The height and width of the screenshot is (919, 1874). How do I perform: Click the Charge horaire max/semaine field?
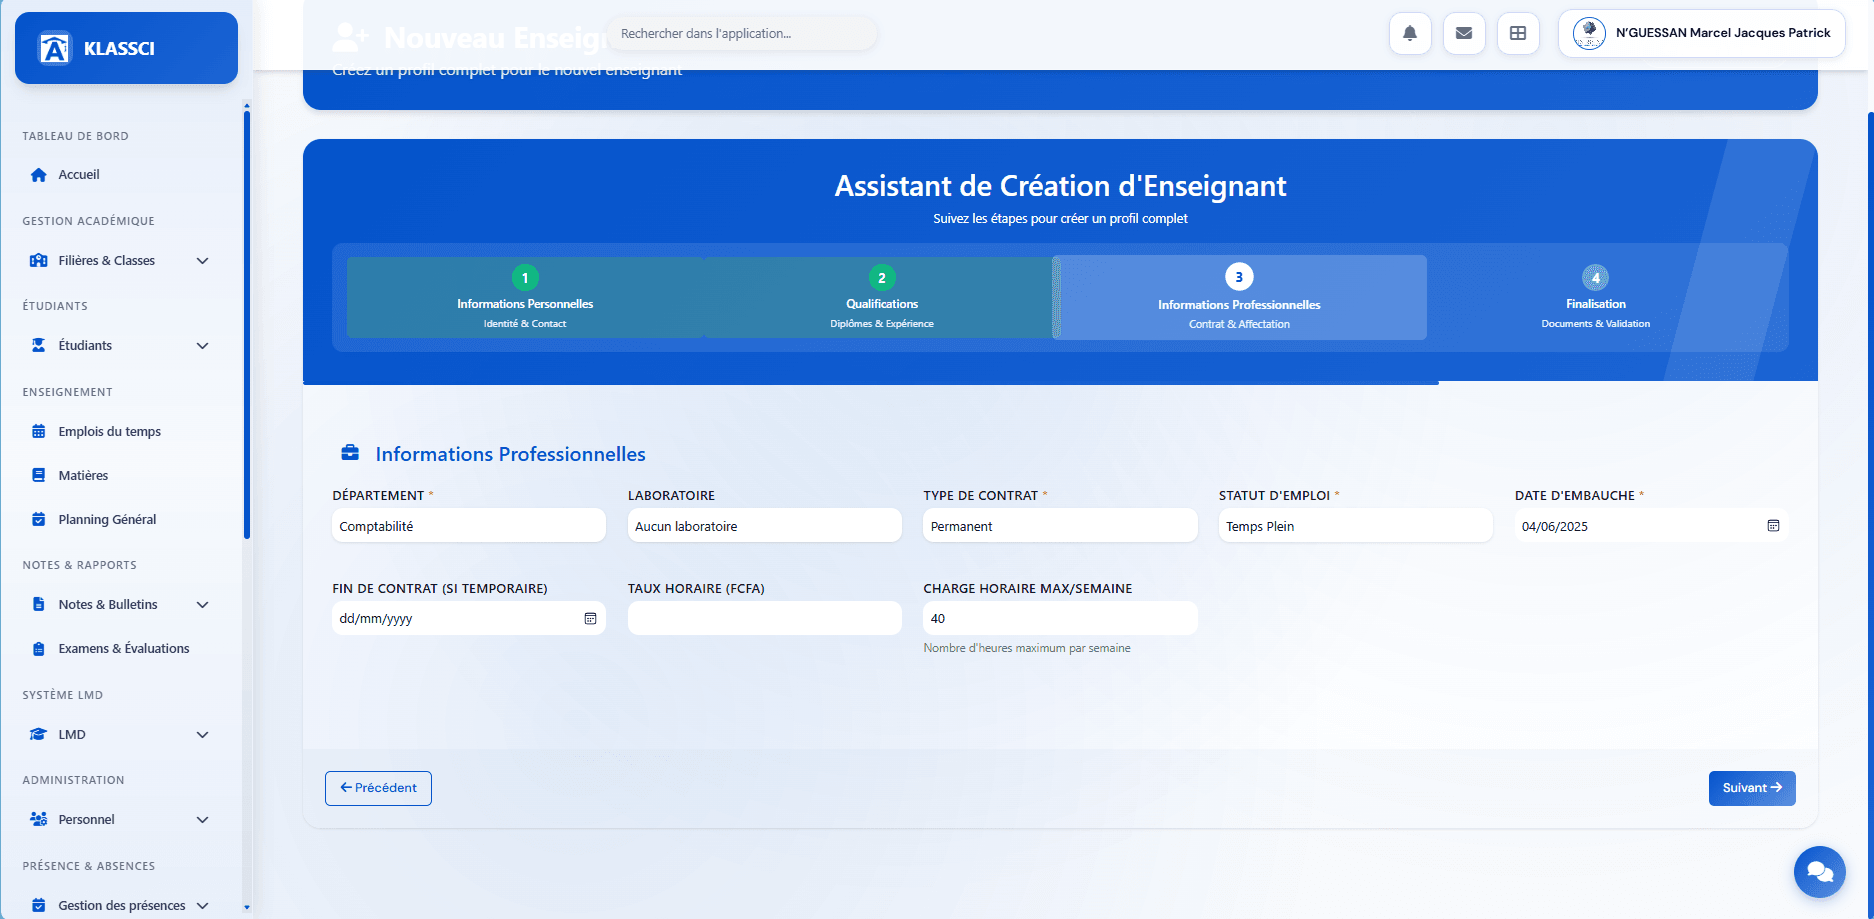click(1060, 618)
